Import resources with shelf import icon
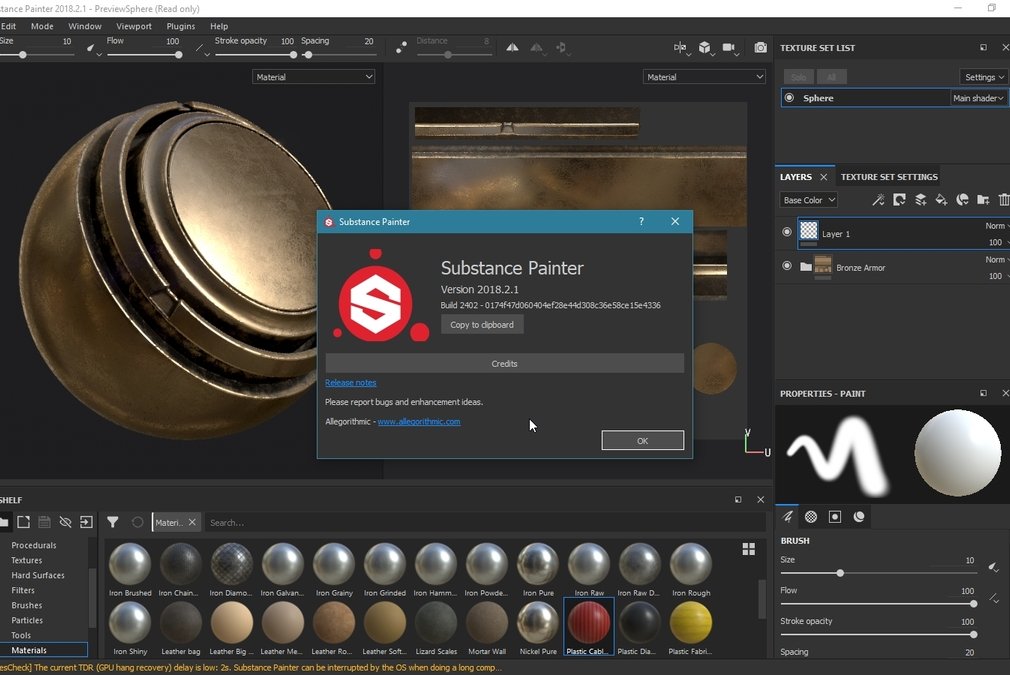 pos(86,522)
